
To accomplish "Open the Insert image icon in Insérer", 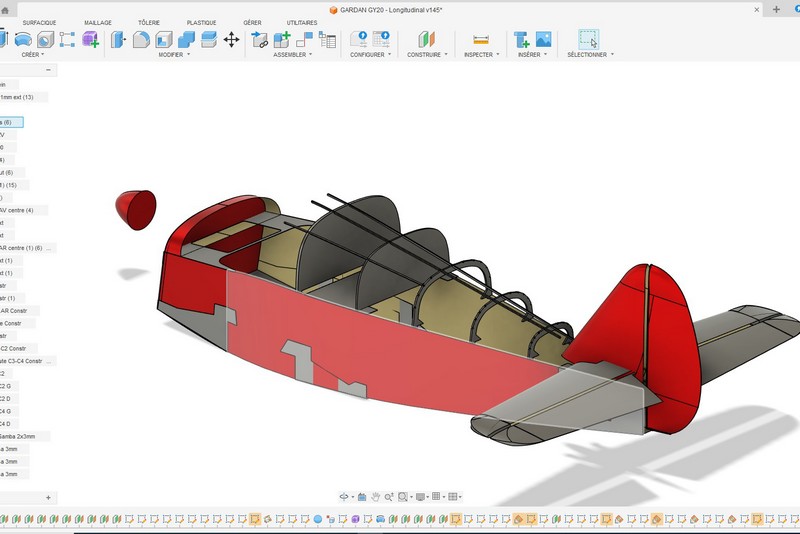I will [x=543, y=40].
